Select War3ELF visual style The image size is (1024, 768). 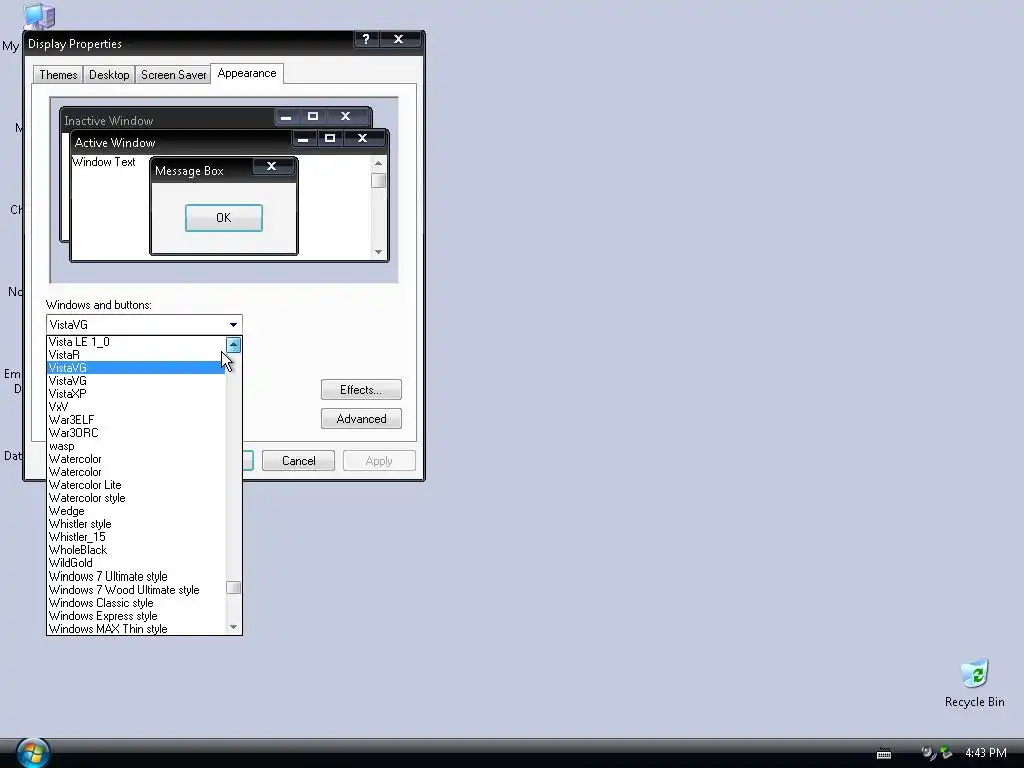(x=136, y=420)
